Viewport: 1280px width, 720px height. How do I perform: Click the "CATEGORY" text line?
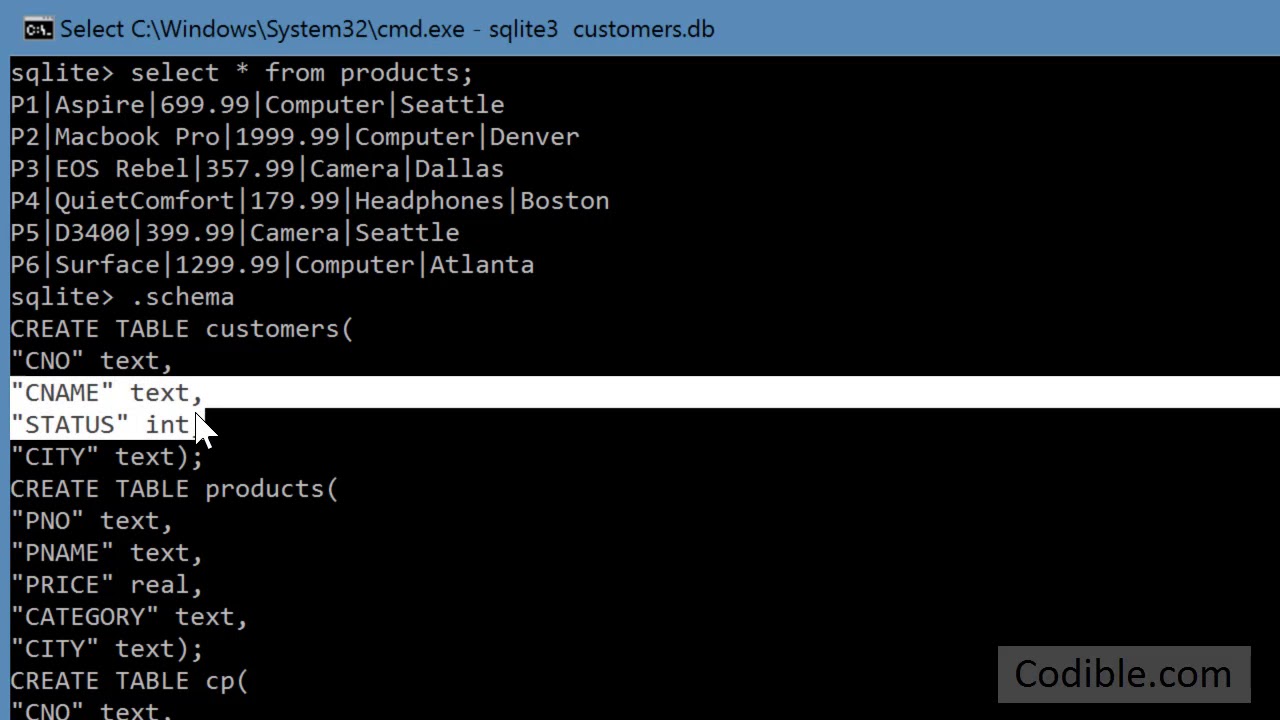click(x=129, y=617)
